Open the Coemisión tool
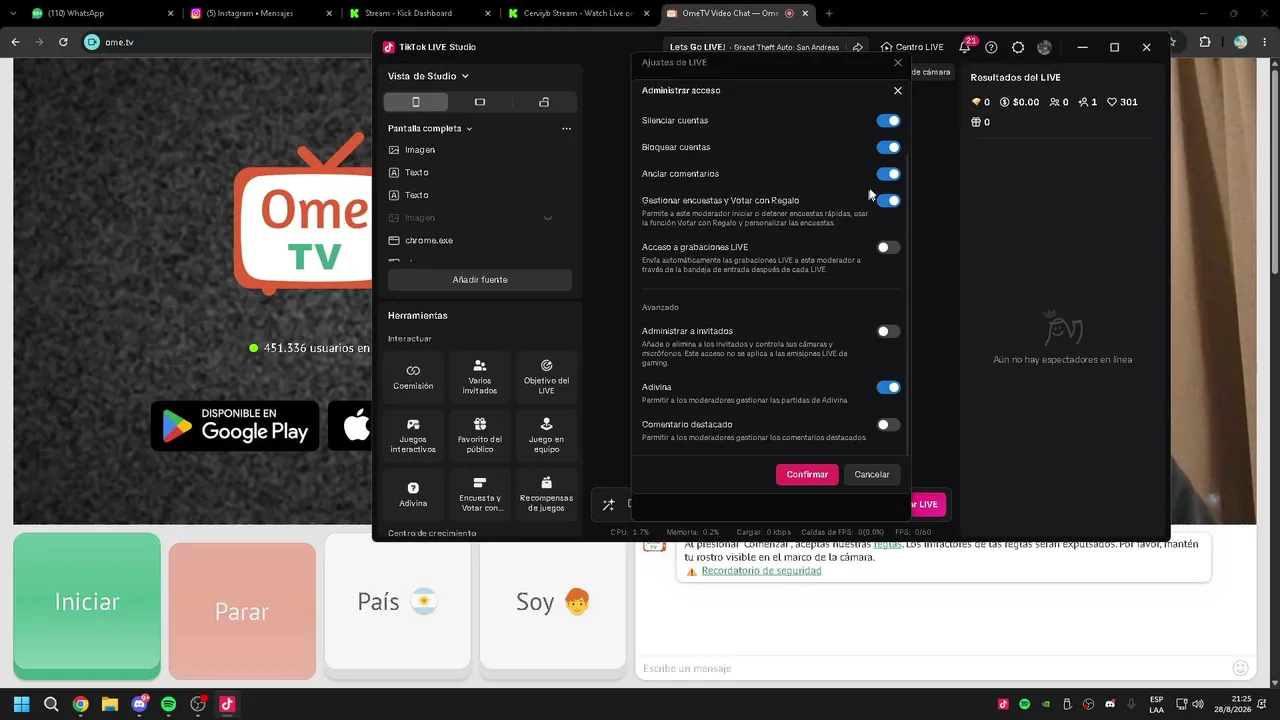The image size is (1280, 720). [413, 375]
